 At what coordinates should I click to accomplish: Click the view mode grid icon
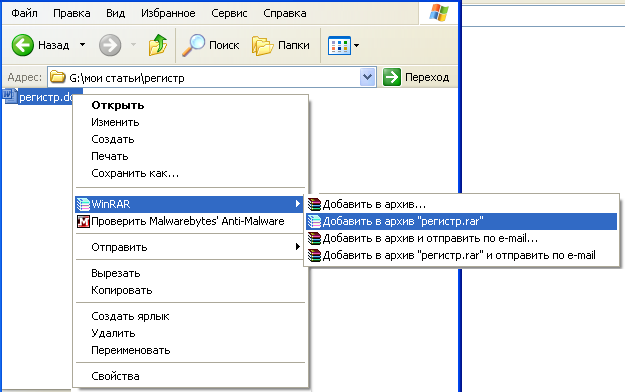[339, 45]
